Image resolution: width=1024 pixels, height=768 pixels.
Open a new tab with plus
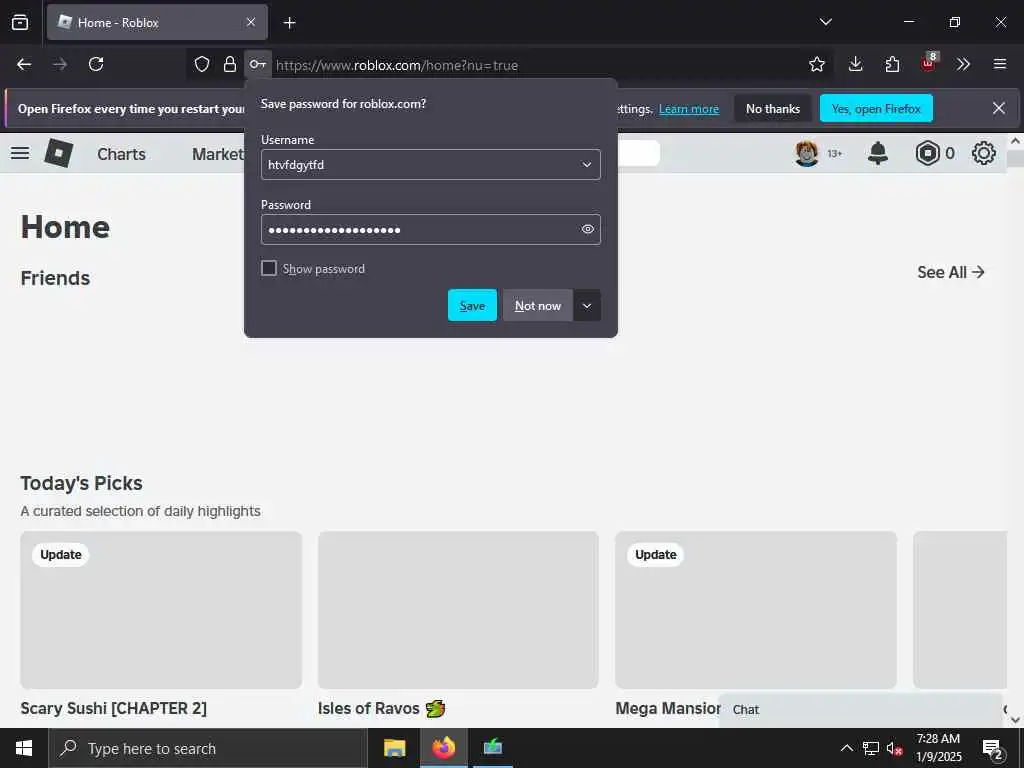tap(289, 23)
